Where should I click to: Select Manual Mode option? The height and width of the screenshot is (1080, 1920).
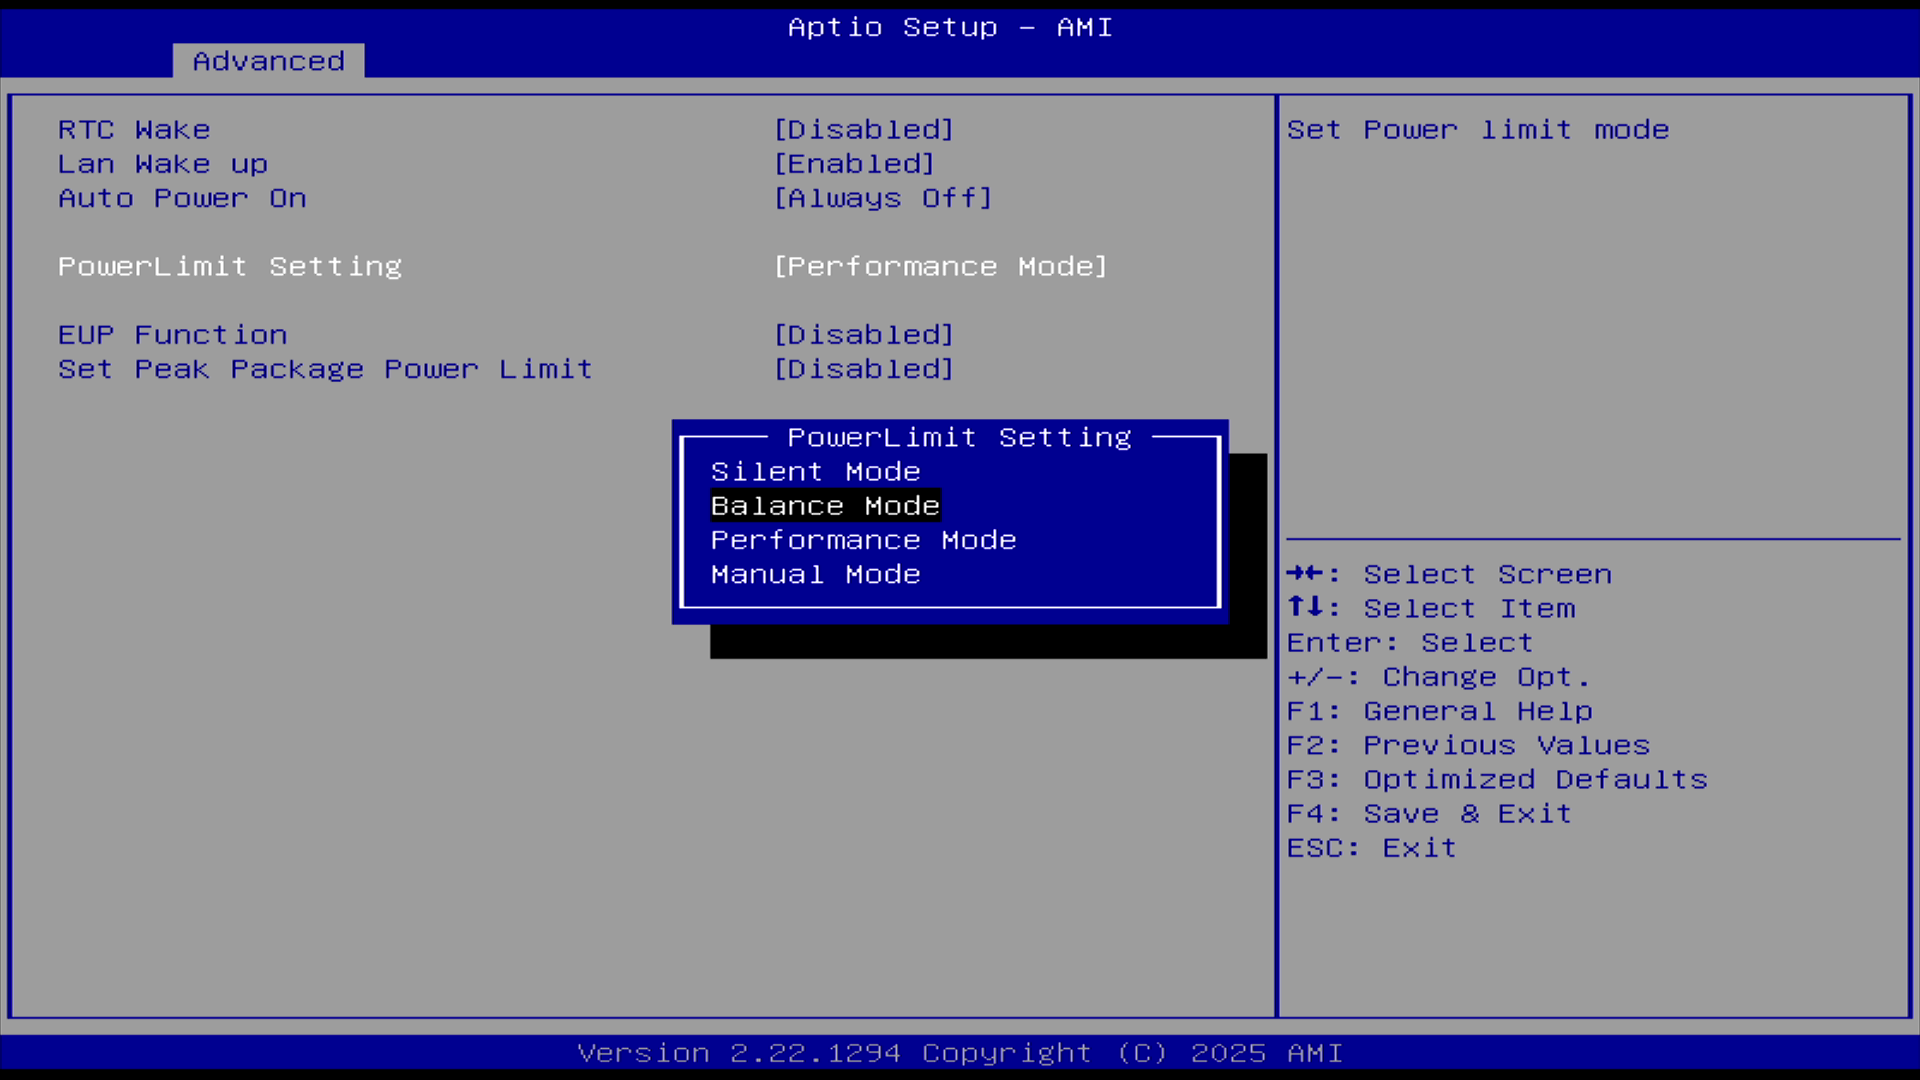pos(815,574)
